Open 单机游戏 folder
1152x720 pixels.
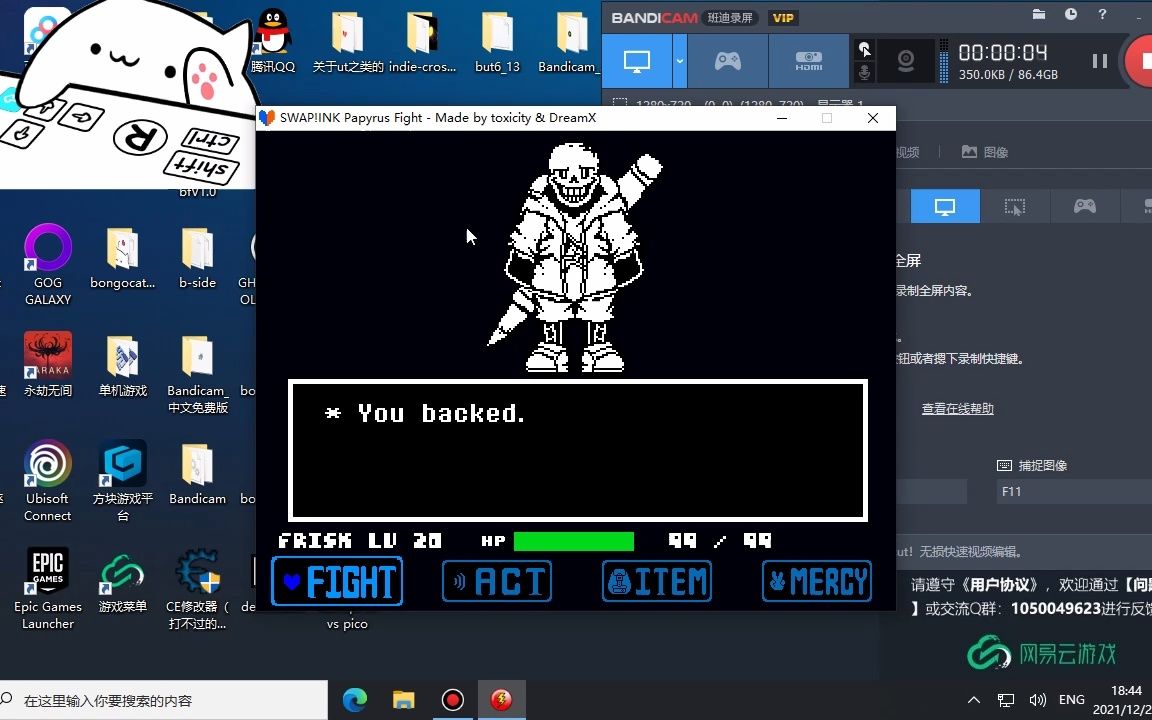coord(123,364)
